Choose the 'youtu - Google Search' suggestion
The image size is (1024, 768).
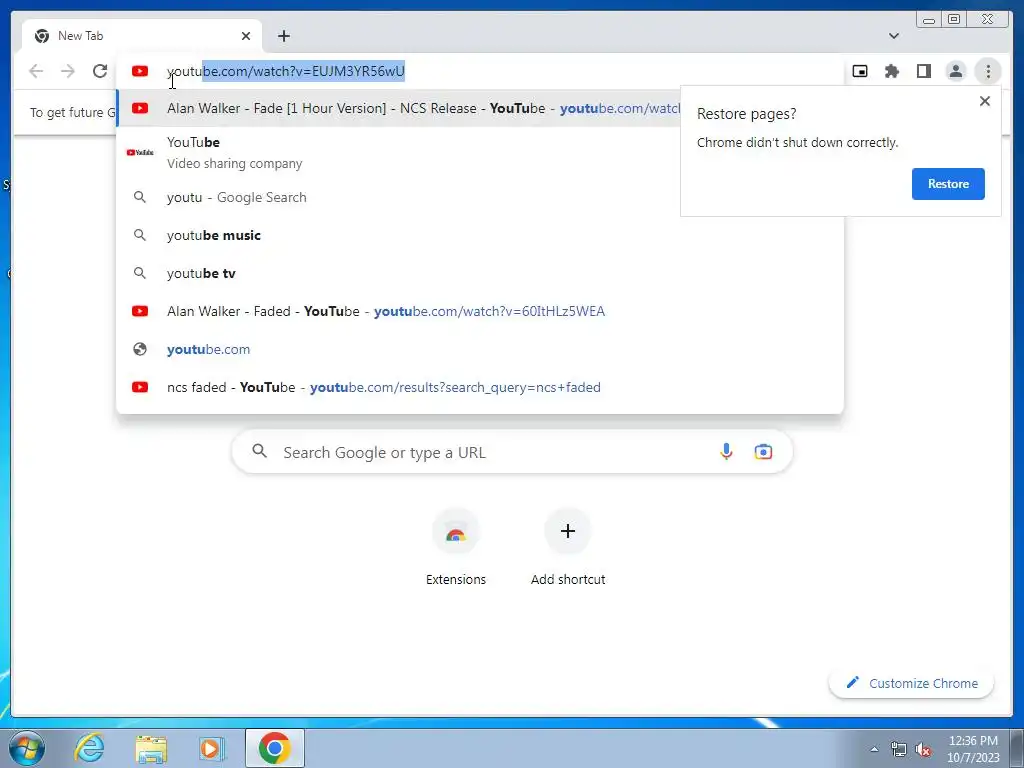pos(398,197)
